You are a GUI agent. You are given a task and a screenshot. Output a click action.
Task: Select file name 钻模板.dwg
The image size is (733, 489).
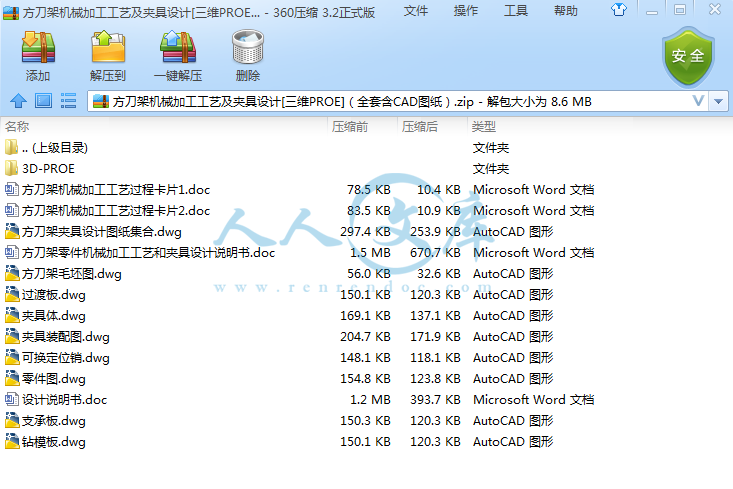[54, 442]
